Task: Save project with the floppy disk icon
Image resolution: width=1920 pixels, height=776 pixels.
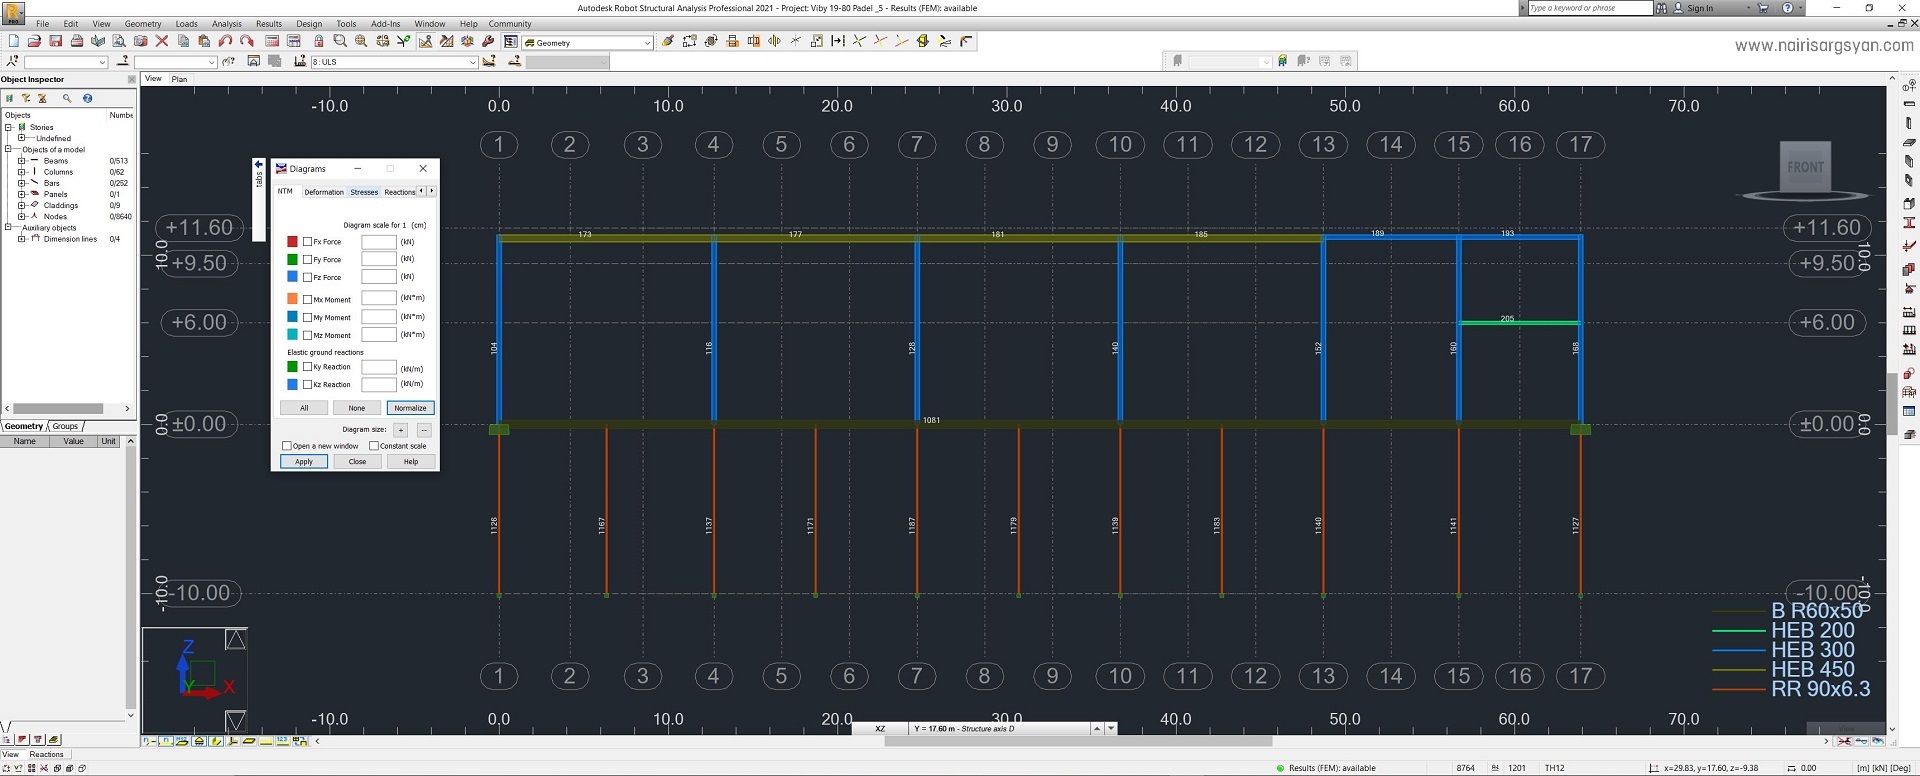Action: [55, 42]
